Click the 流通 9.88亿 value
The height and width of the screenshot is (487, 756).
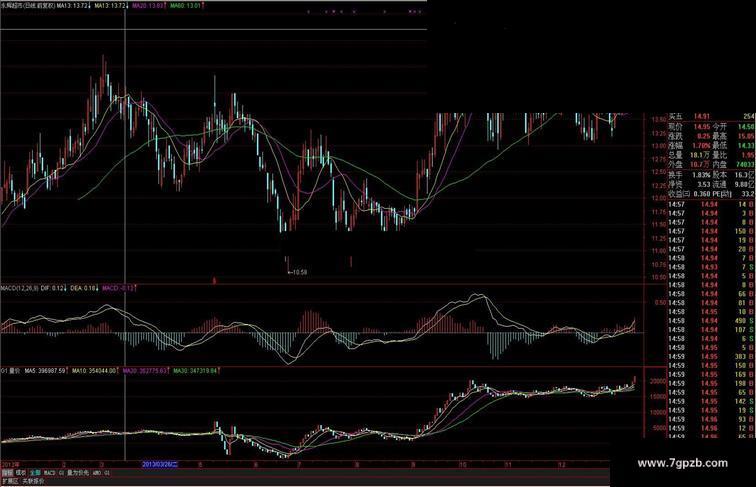pyautogui.click(x=745, y=184)
